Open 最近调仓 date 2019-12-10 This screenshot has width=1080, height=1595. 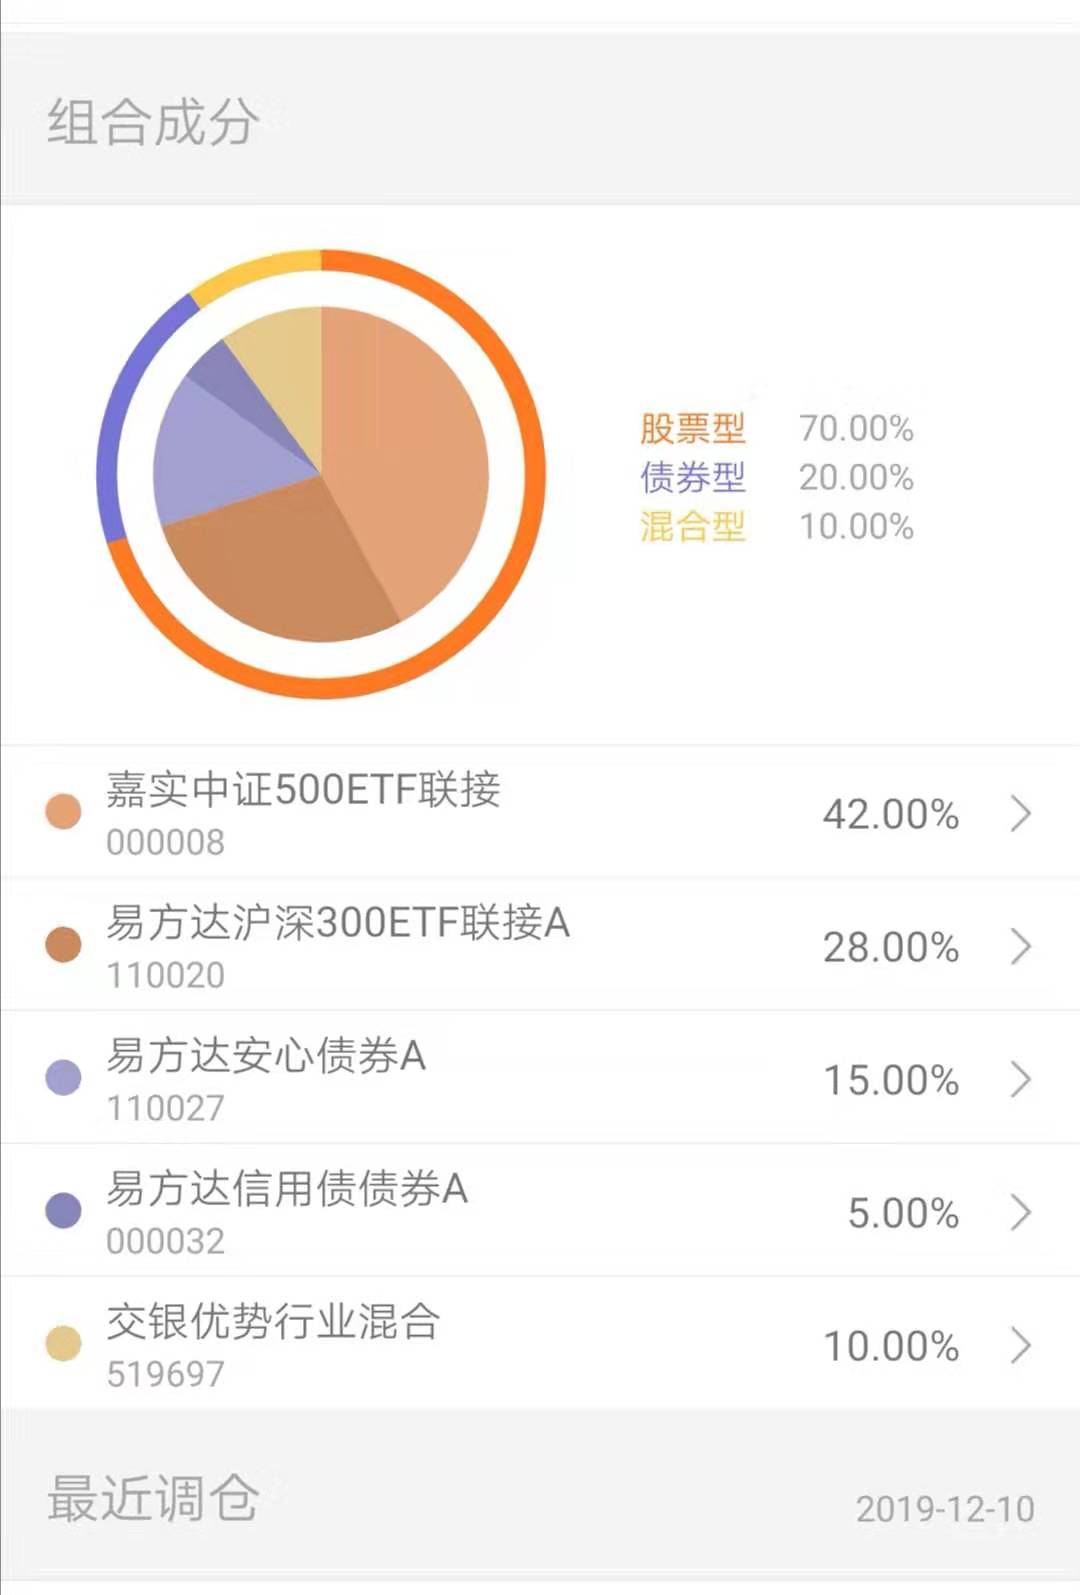tap(944, 1509)
